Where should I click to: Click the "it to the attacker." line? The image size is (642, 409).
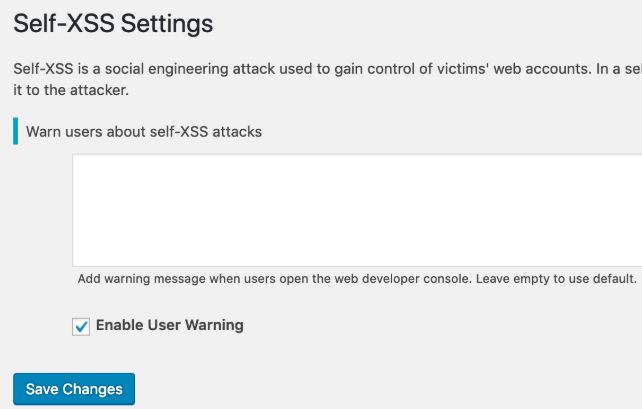click(72, 90)
